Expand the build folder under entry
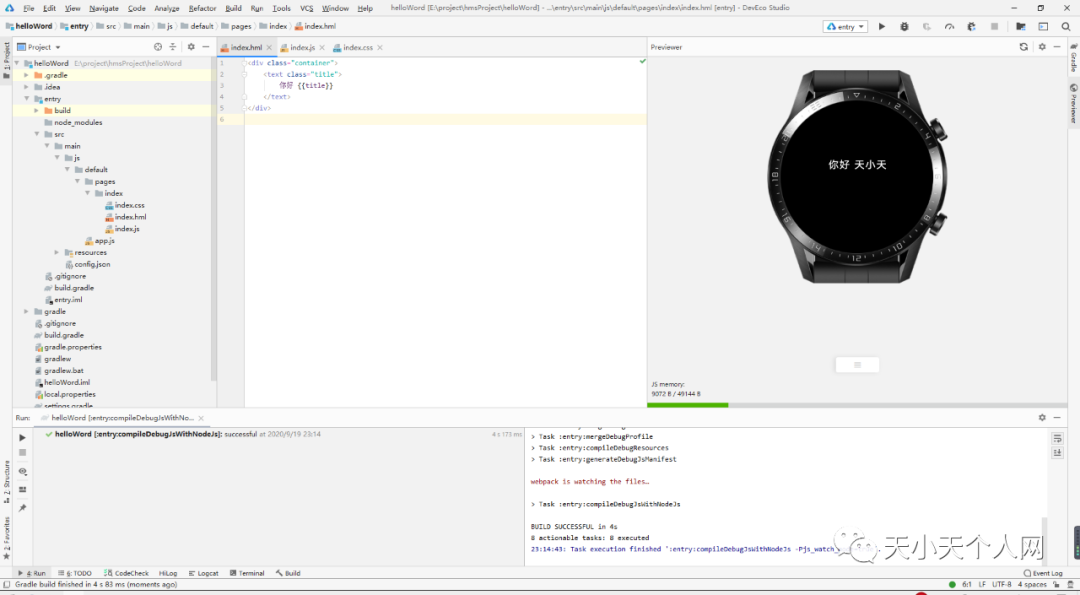Screen dimensions: 1080x595 tap(37, 110)
